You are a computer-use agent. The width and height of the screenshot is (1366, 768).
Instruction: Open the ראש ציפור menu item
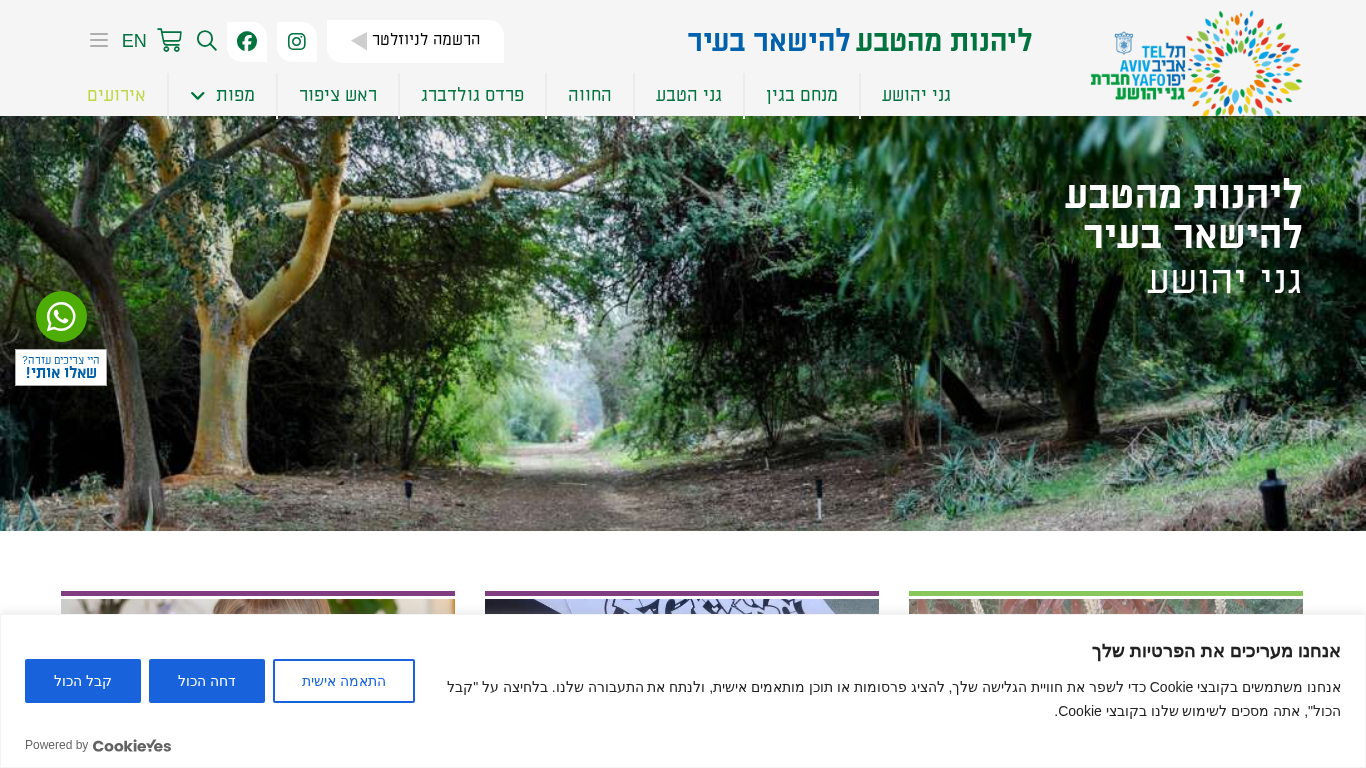click(338, 95)
